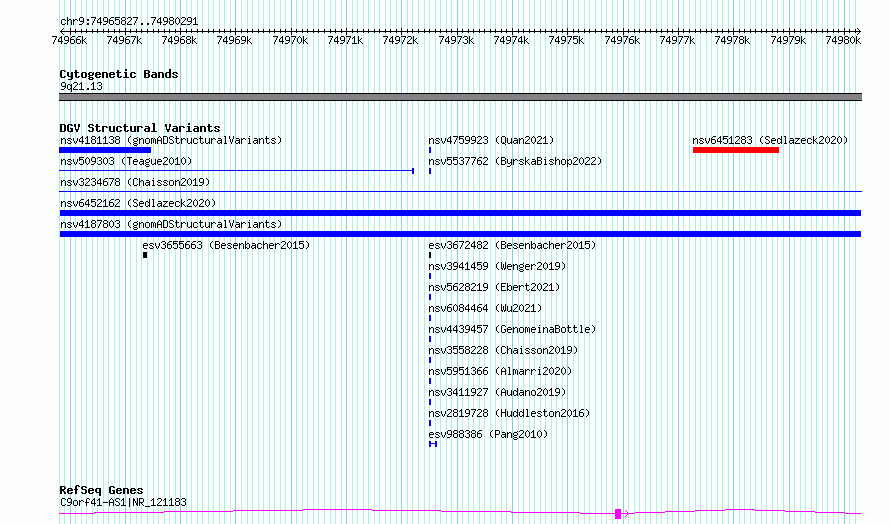Select the magenta exon block on gene track
The image size is (890, 524).
618,514
